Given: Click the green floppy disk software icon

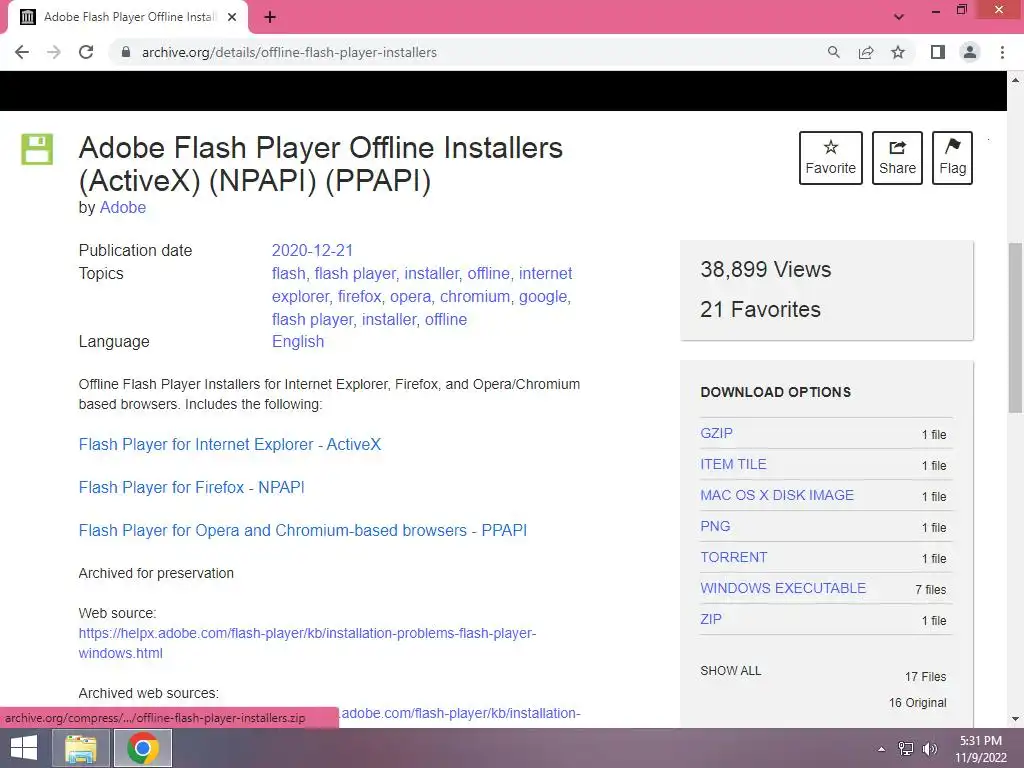Looking at the screenshot, I should [37, 149].
